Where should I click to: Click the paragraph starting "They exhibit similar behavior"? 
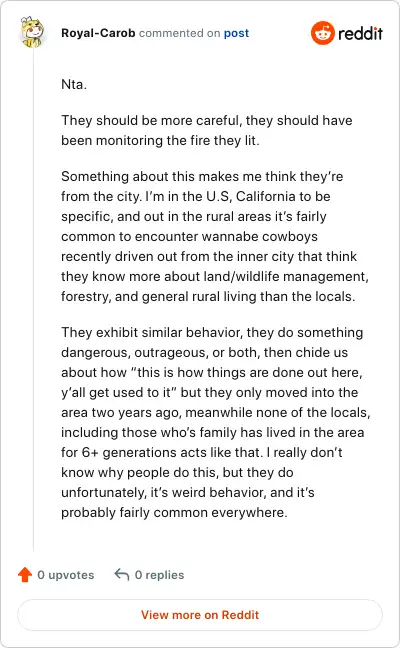(x=216, y=422)
